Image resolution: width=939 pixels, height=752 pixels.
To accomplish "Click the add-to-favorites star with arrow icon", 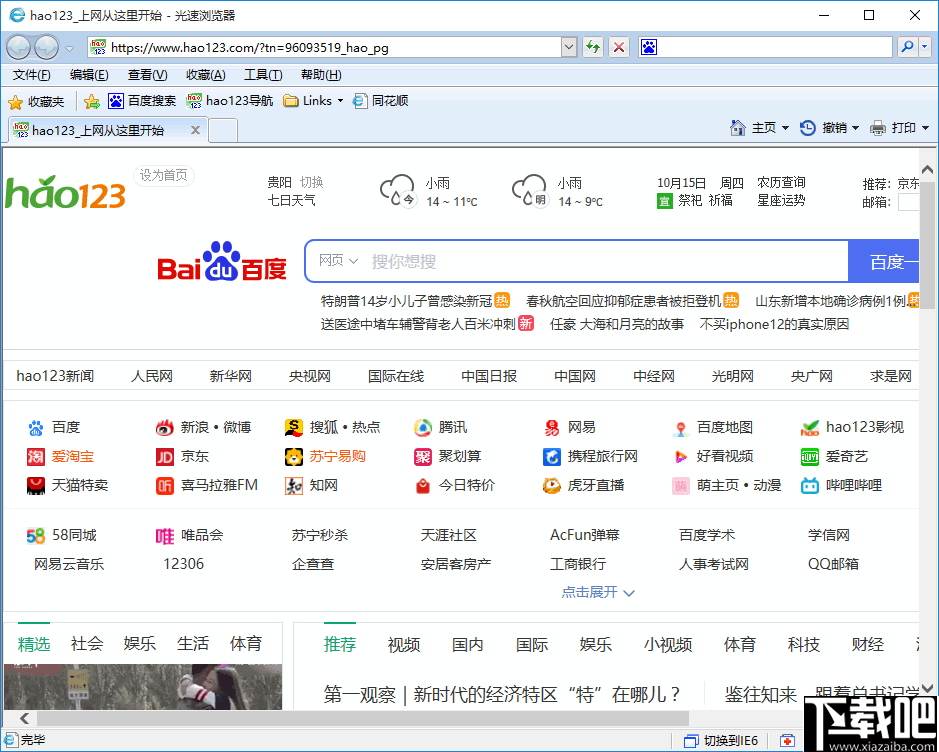I will click(92, 101).
